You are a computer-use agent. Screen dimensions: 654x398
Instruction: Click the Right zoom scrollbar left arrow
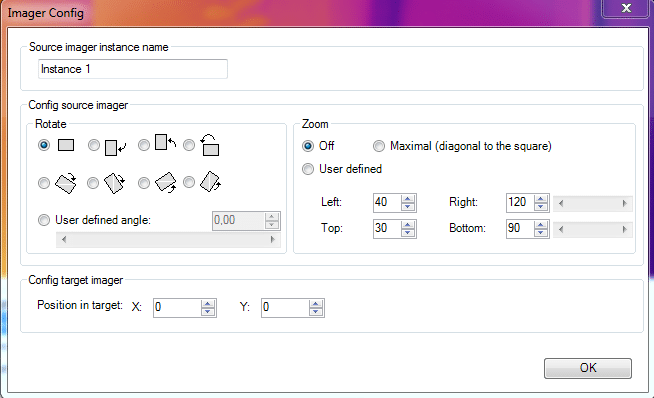pos(561,204)
